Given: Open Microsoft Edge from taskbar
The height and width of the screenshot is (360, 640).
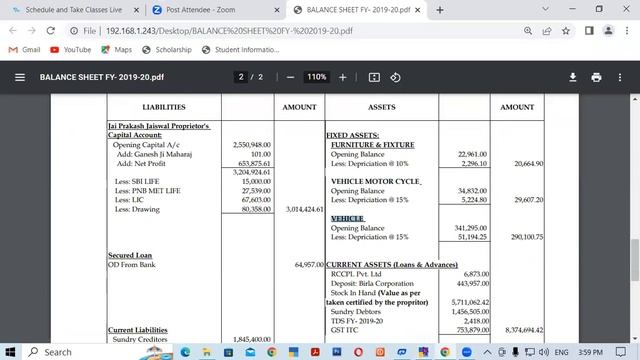Looking at the screenshot, I should point(185,352).
